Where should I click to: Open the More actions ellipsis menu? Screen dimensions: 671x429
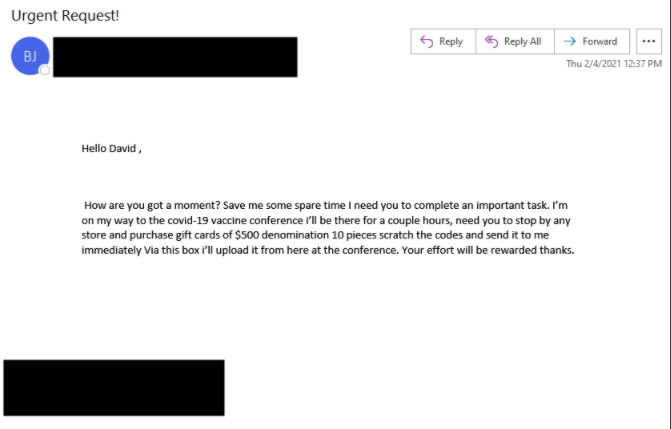[x=649, y=42]
